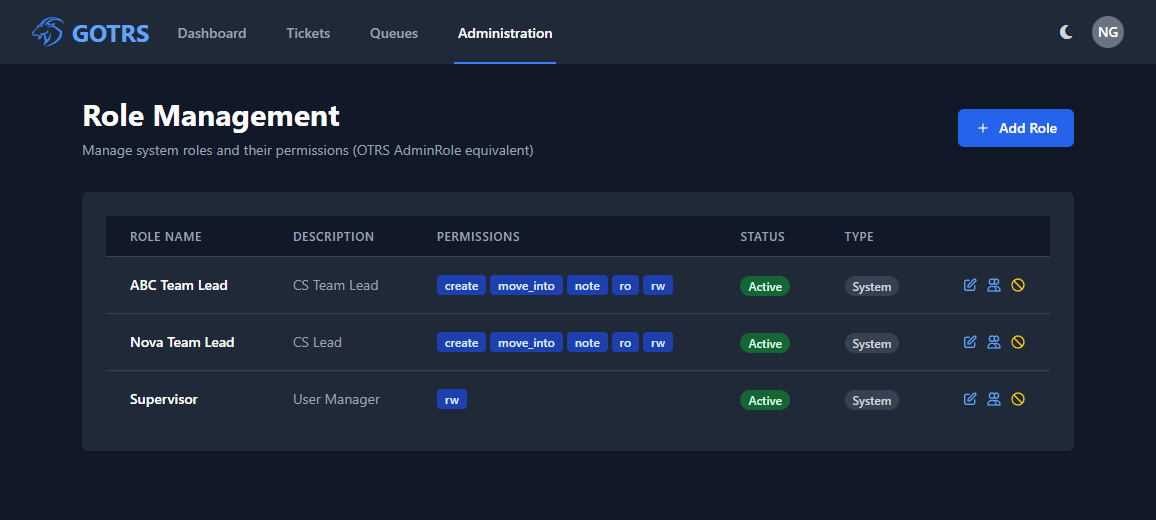The width and height of the screenshot is (1156, 520).
Task: Open the NG user avatar menu
Action: (1107, 32)
